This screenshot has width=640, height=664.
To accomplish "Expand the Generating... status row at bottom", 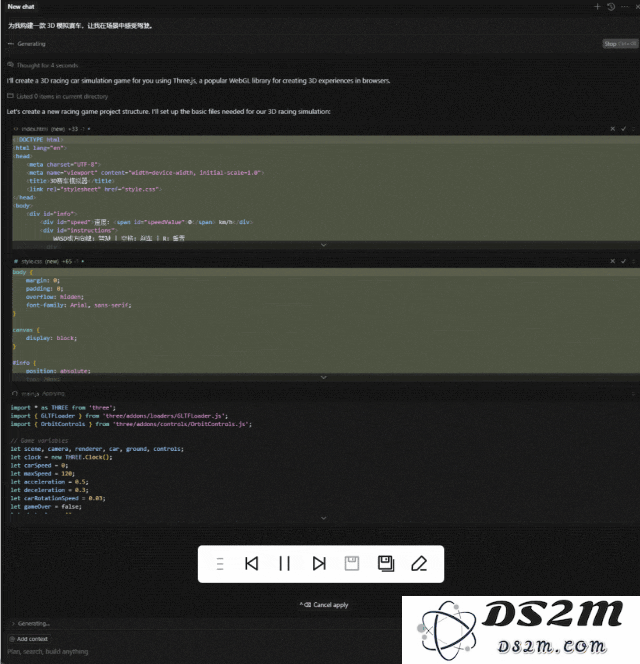I will [x=30, y=623].
